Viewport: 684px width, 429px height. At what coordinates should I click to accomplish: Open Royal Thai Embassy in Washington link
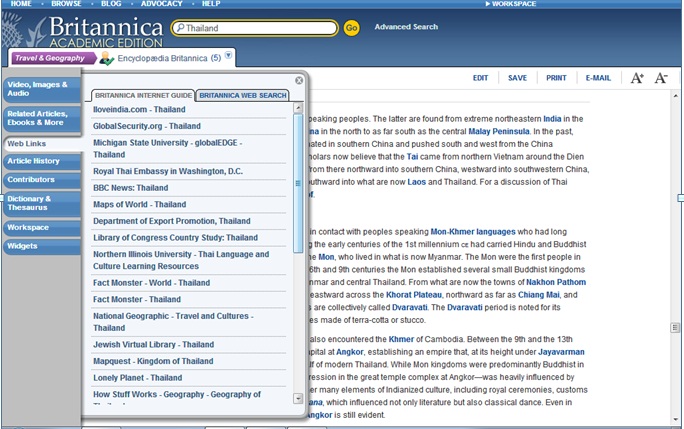(x=168, y=172)
